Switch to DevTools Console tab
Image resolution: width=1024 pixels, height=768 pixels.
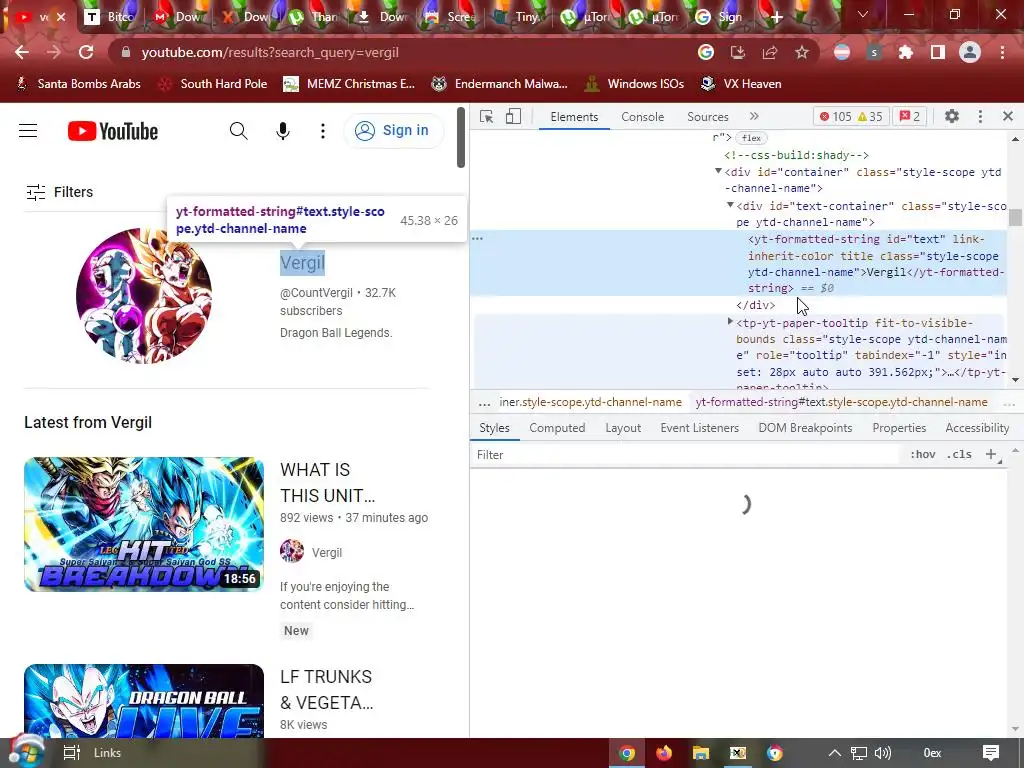643,117
